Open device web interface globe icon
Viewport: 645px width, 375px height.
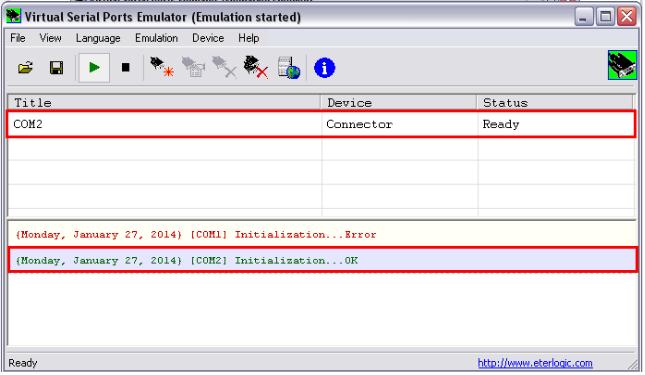[x=288, y=68]
